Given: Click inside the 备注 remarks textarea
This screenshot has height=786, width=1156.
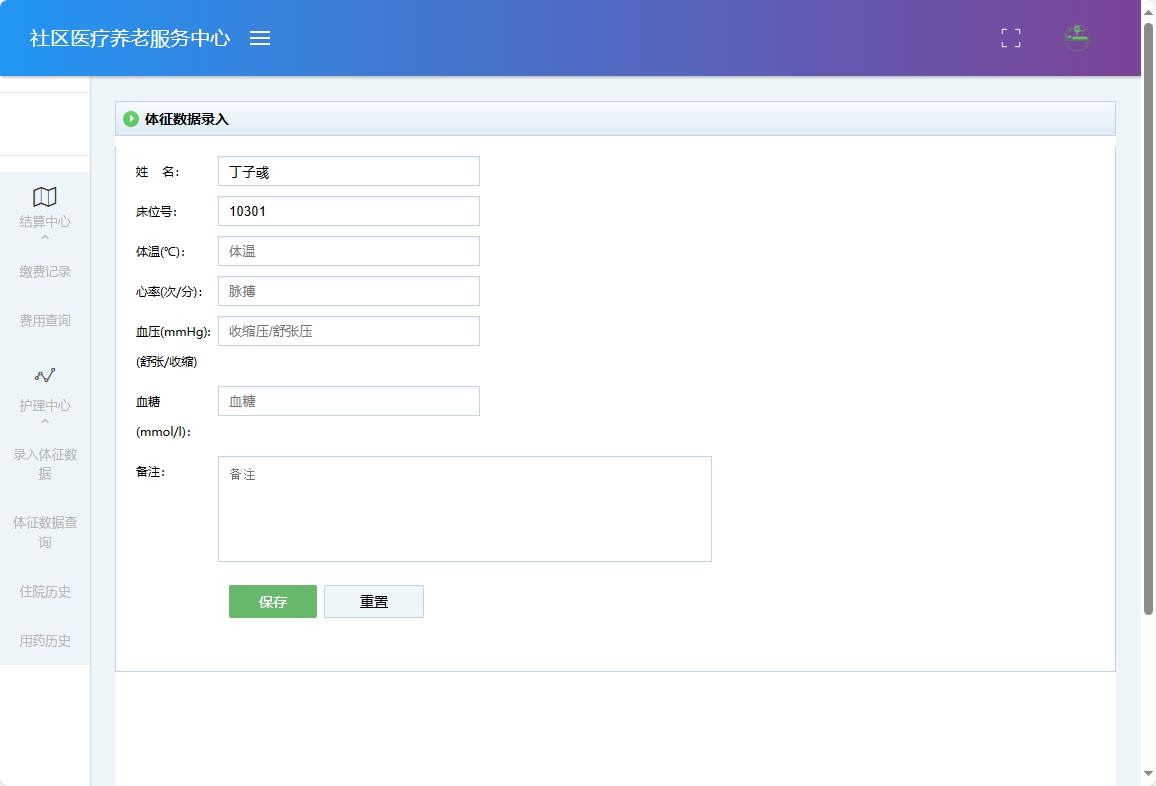Looking at the screenshot, I should 464,508.
